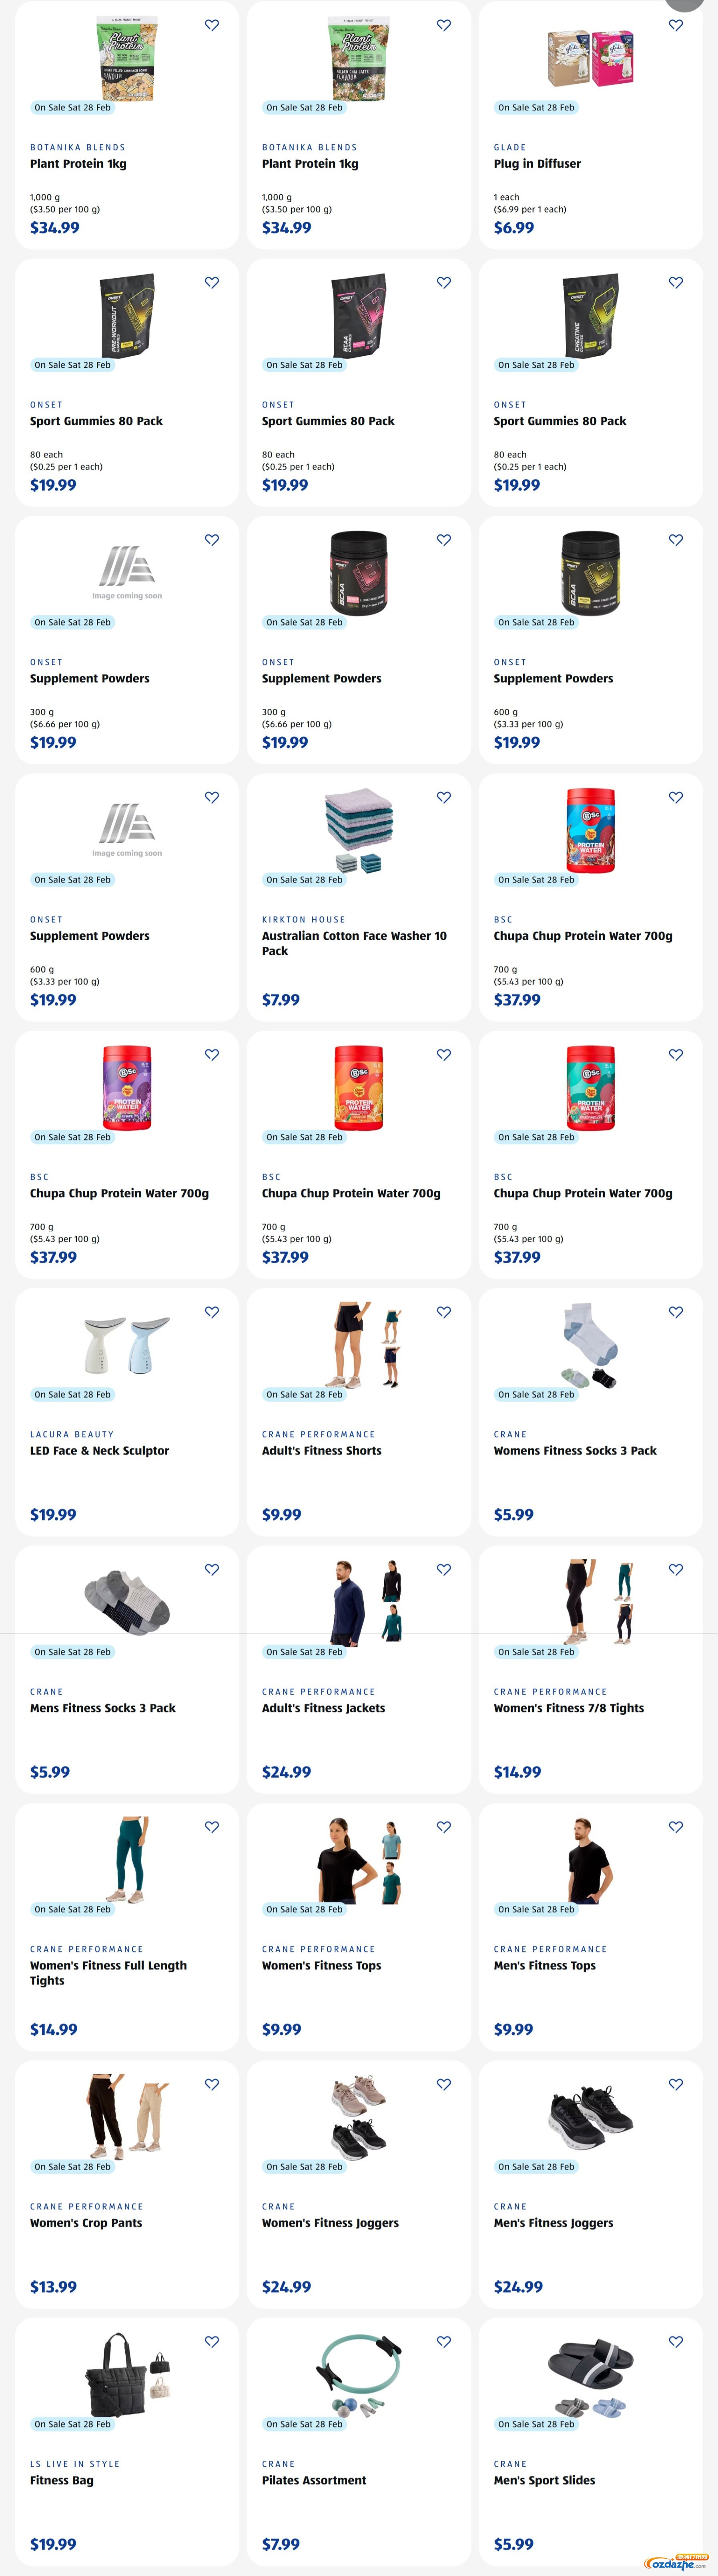Favorite the Pilates Assortment item
This screenshot has width=718, height=2576.
(x=444, y=2341)
